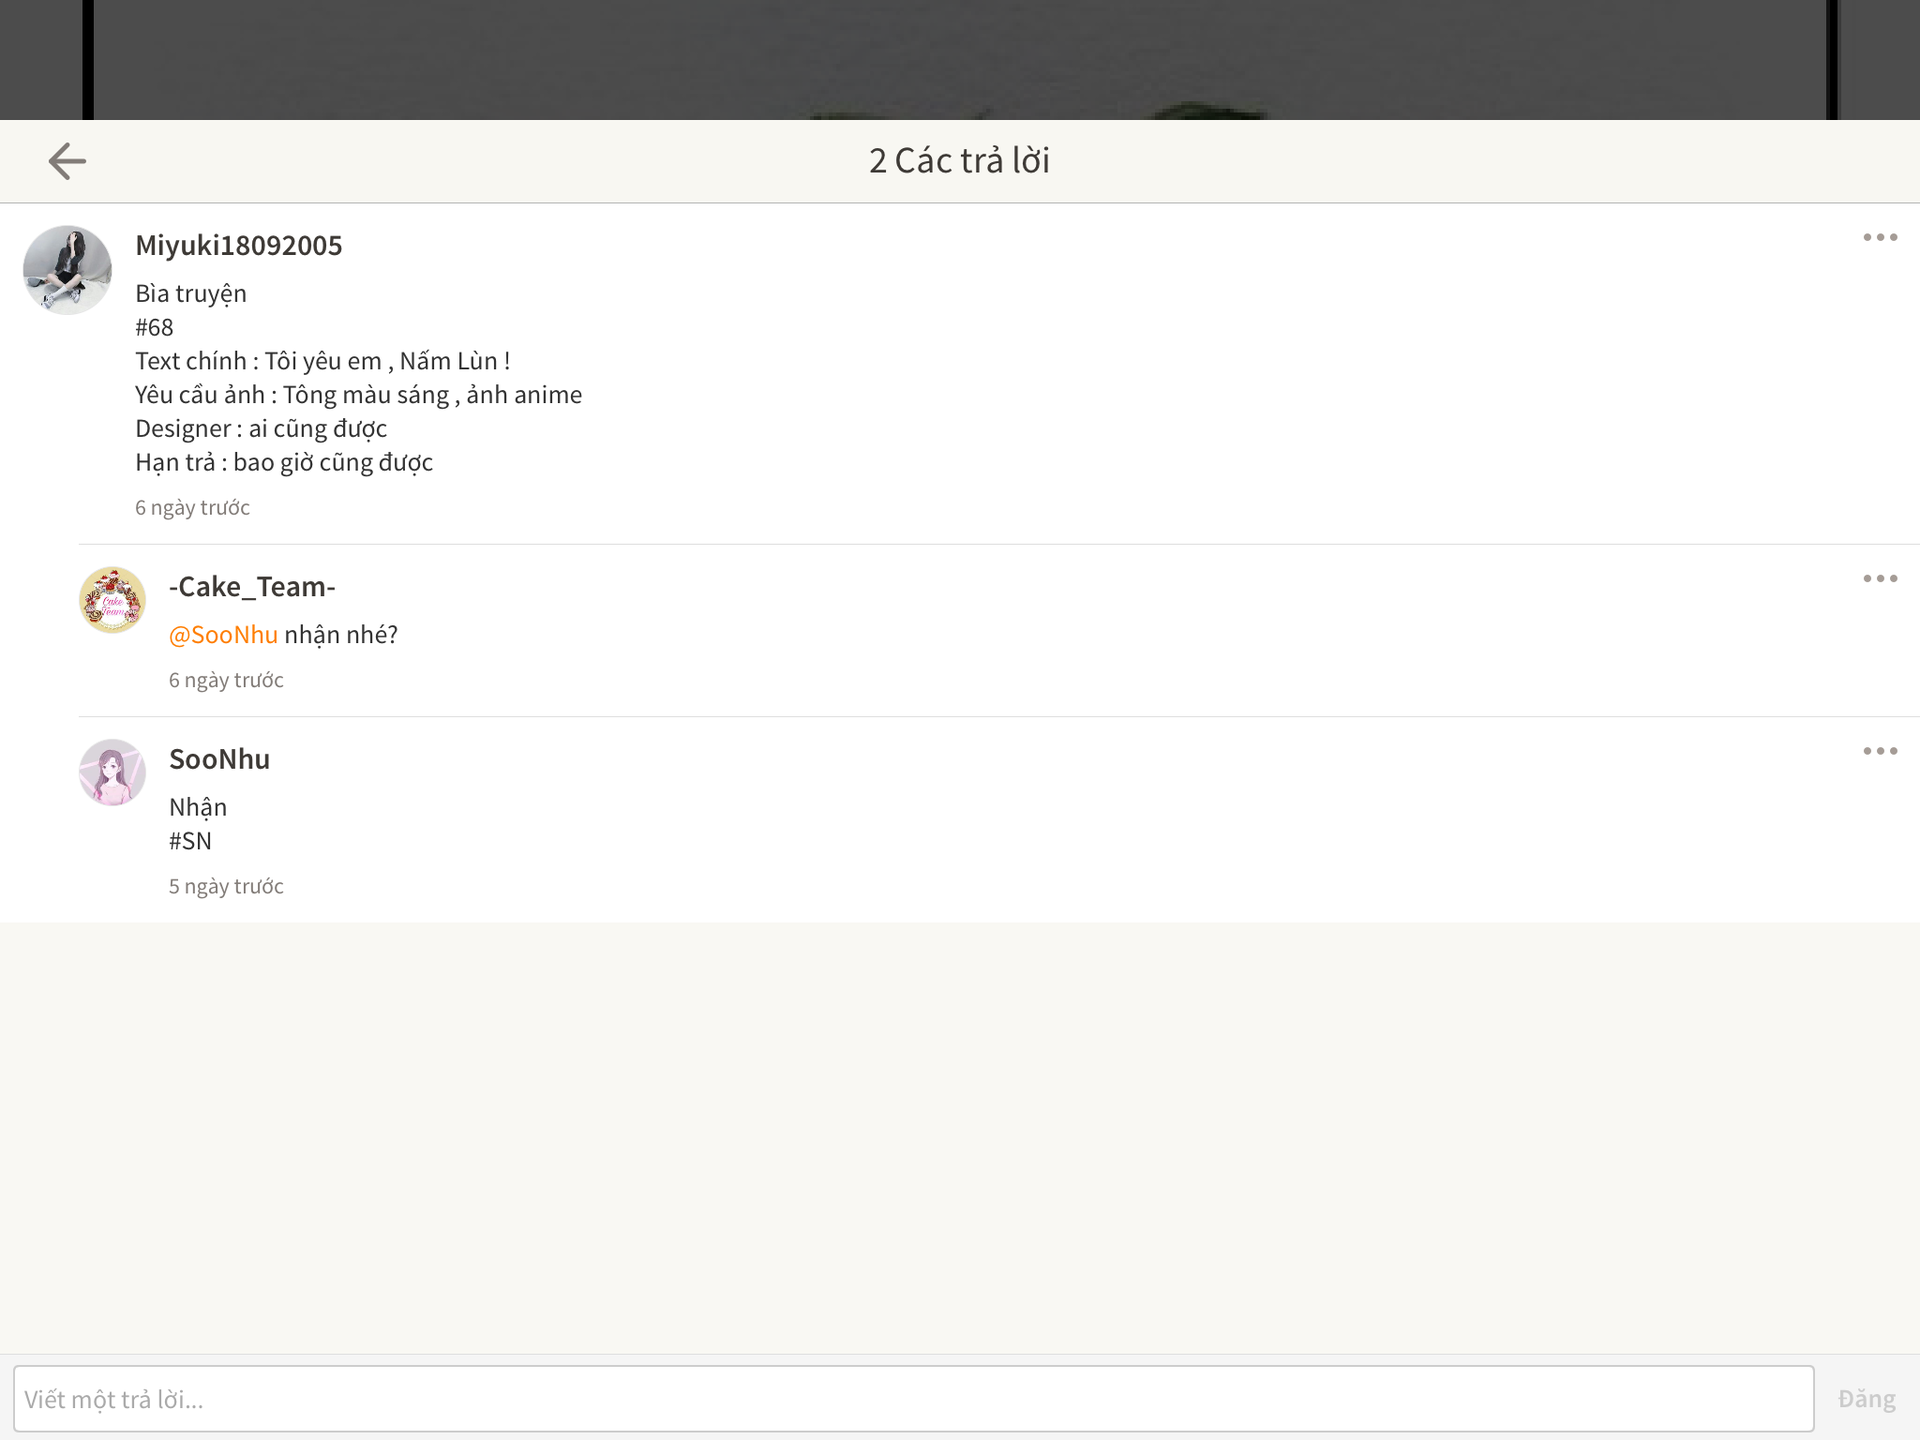Screen dimensions: 1920x1440
Task: Open Miyuki18092005 username link
Action: (x=239, y=246)
